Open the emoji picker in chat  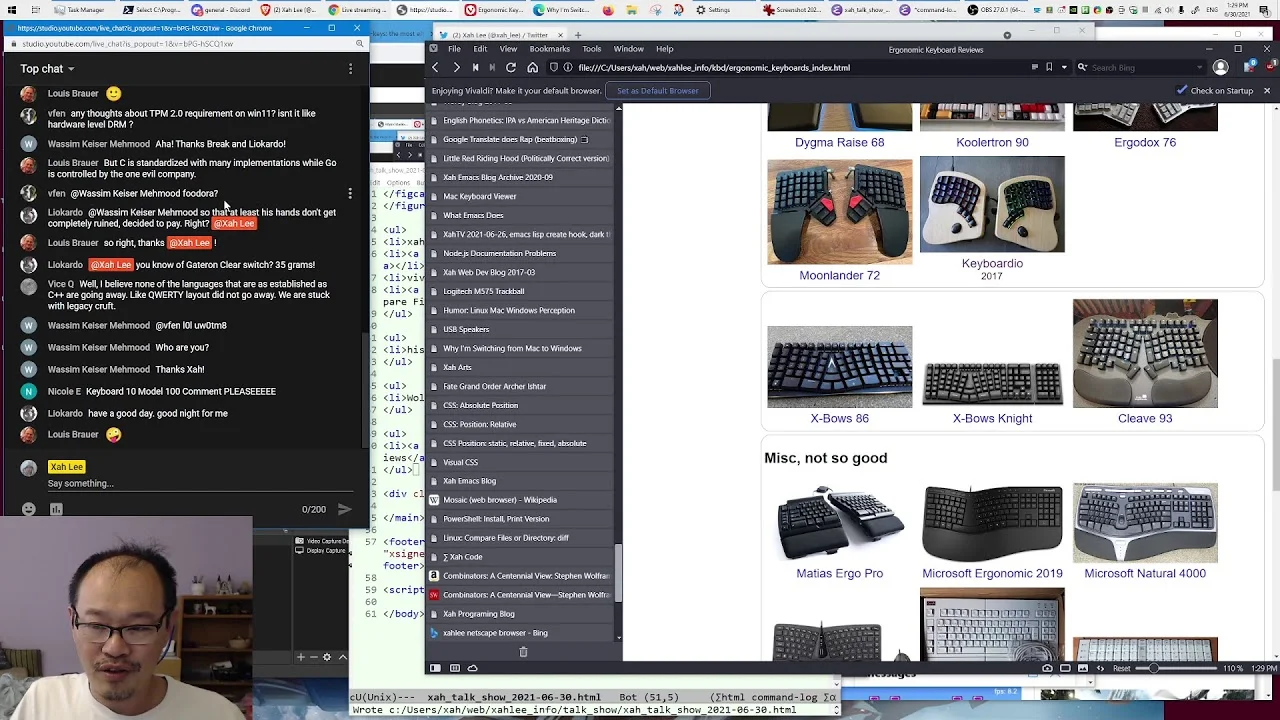28,509
